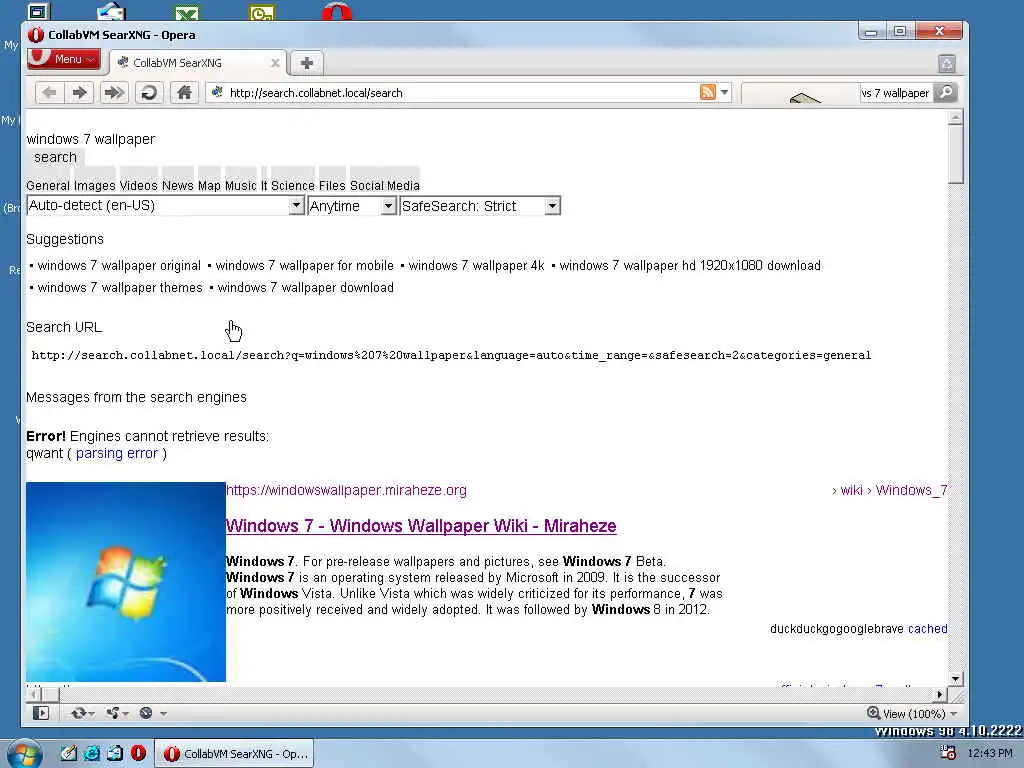Click the notepad pencil quick launch icon
This screenshot has width=1024, height=768.
[x=69, y=753]
